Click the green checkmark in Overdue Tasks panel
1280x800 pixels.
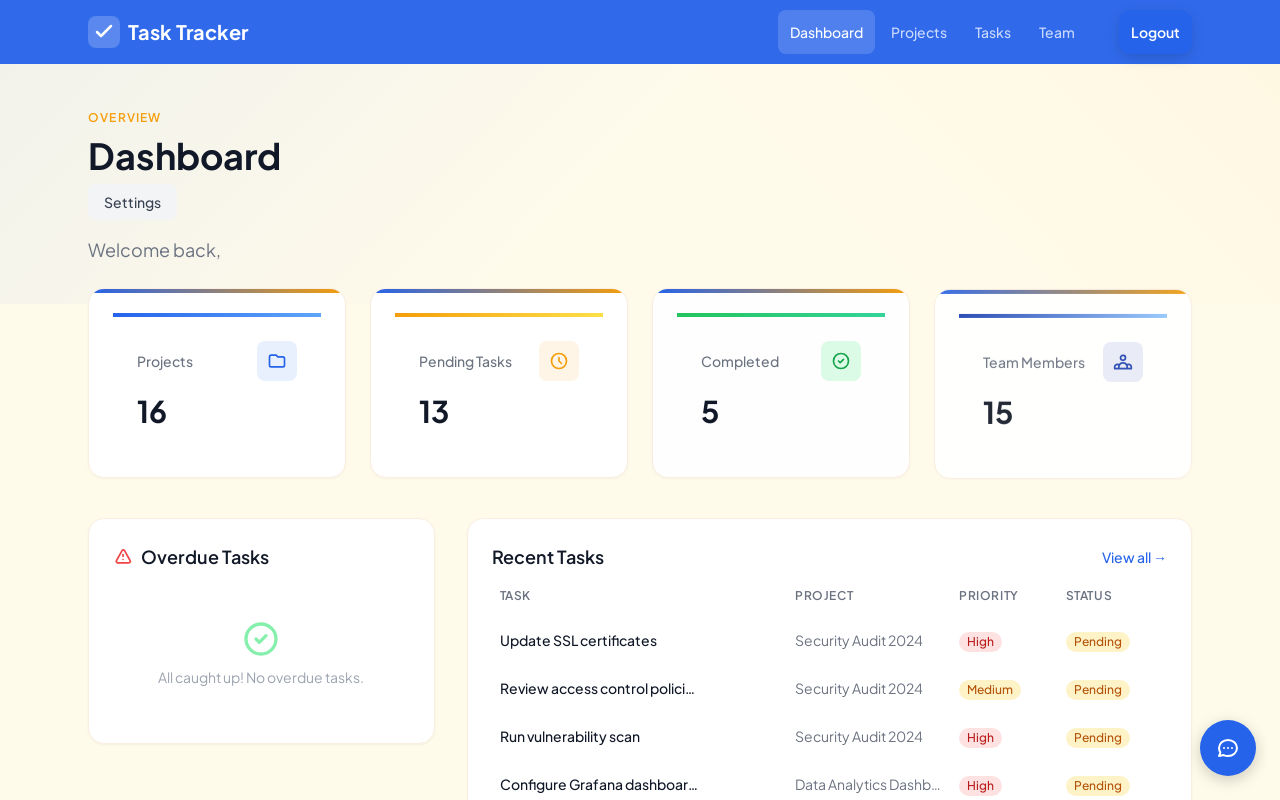coord(261,639)
